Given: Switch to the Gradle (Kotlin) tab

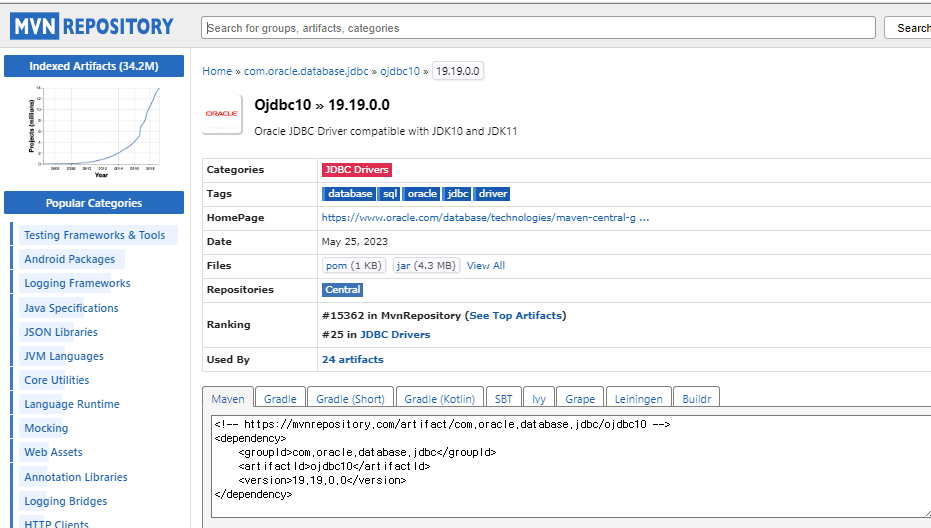Looking at the screenshot, I should click(439, 398).
